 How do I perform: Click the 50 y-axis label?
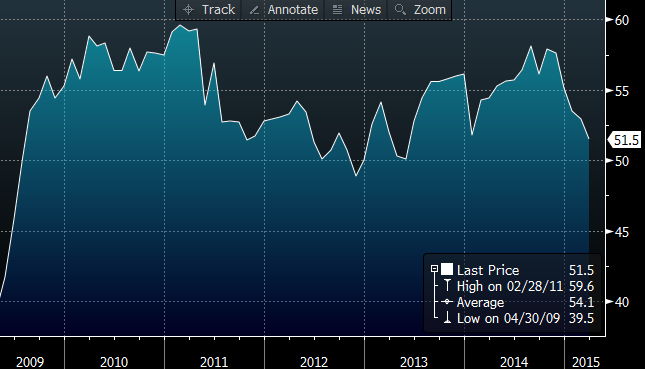pos(622,161)
